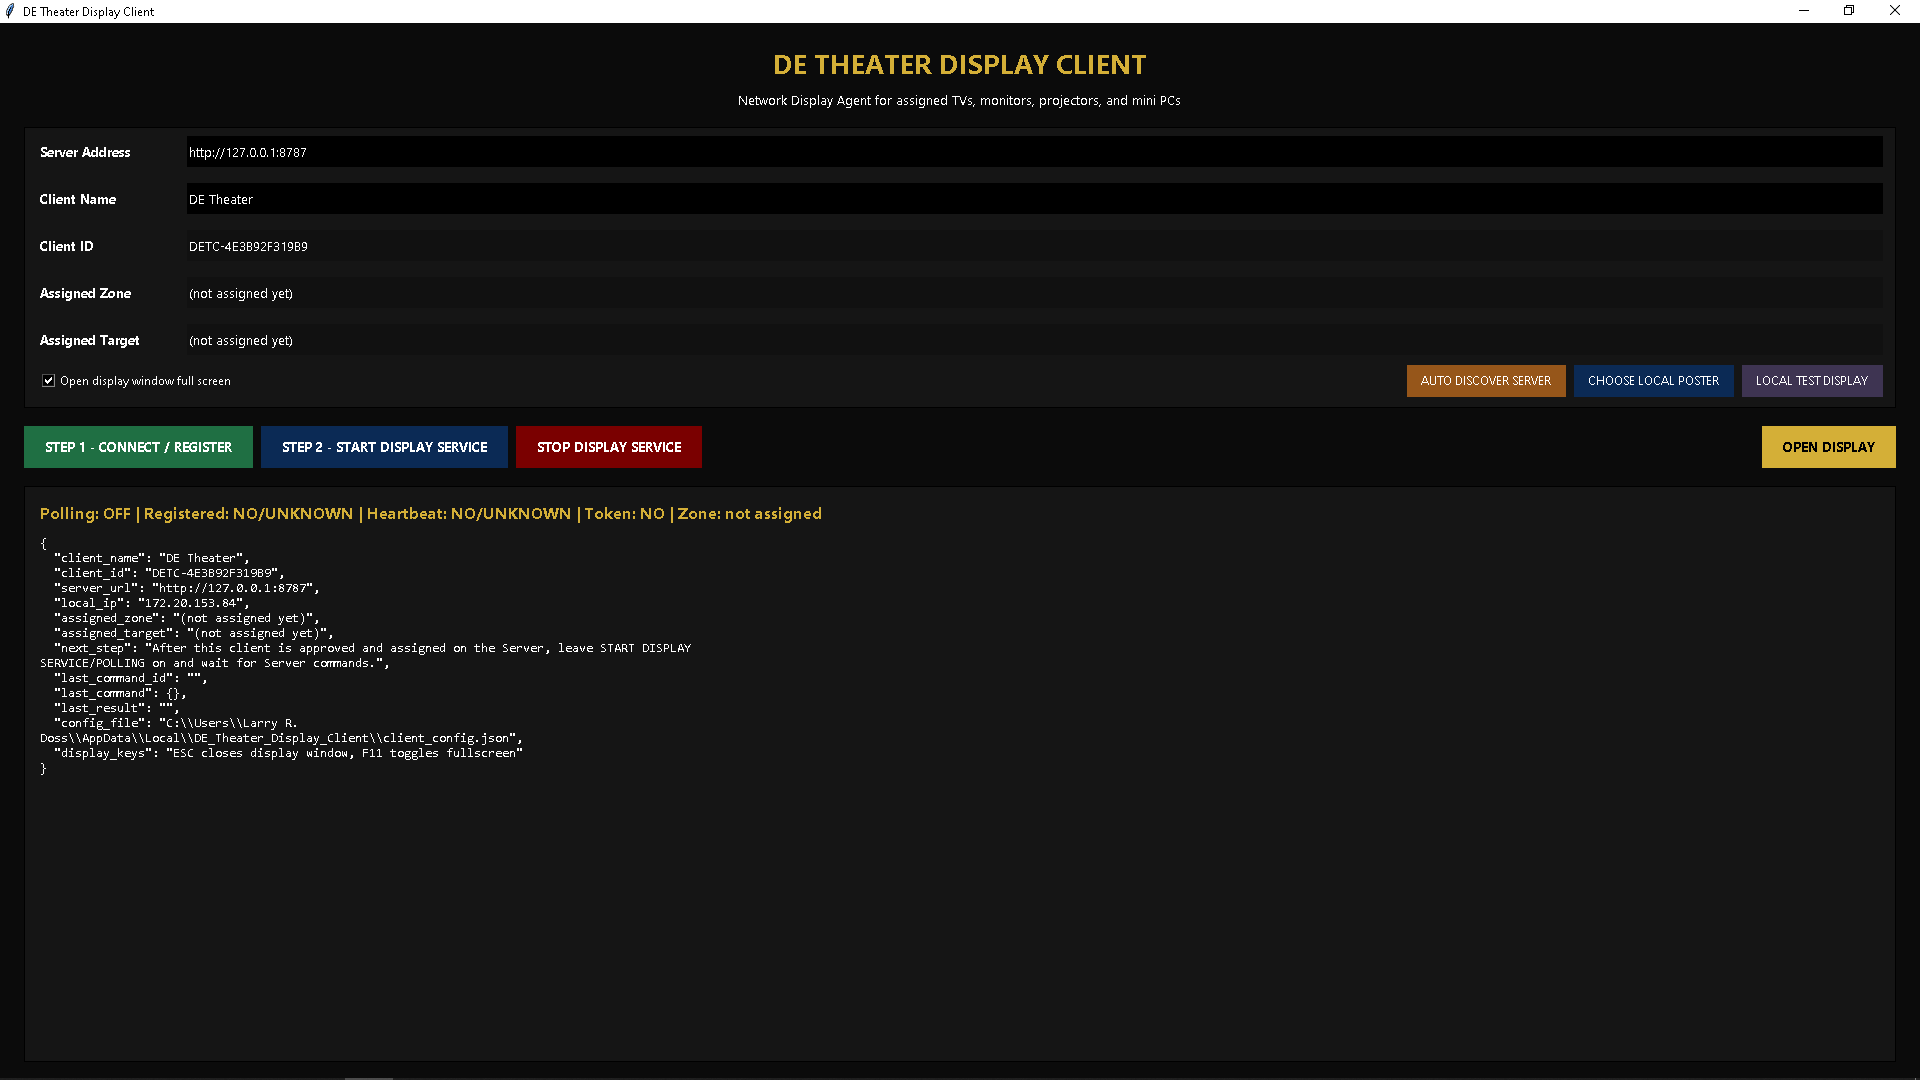1920x1080 pixels.
Task: Minimize the DE Theater Display Client window
Action: click(1804, 11)
